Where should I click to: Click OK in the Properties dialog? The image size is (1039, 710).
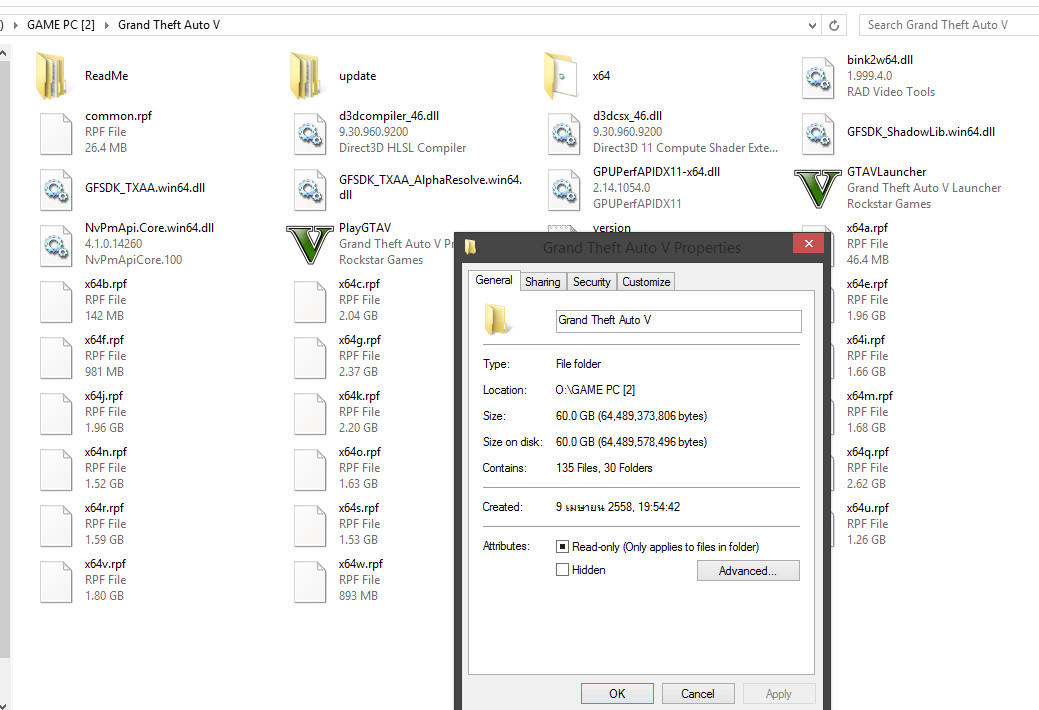(617, 693)
